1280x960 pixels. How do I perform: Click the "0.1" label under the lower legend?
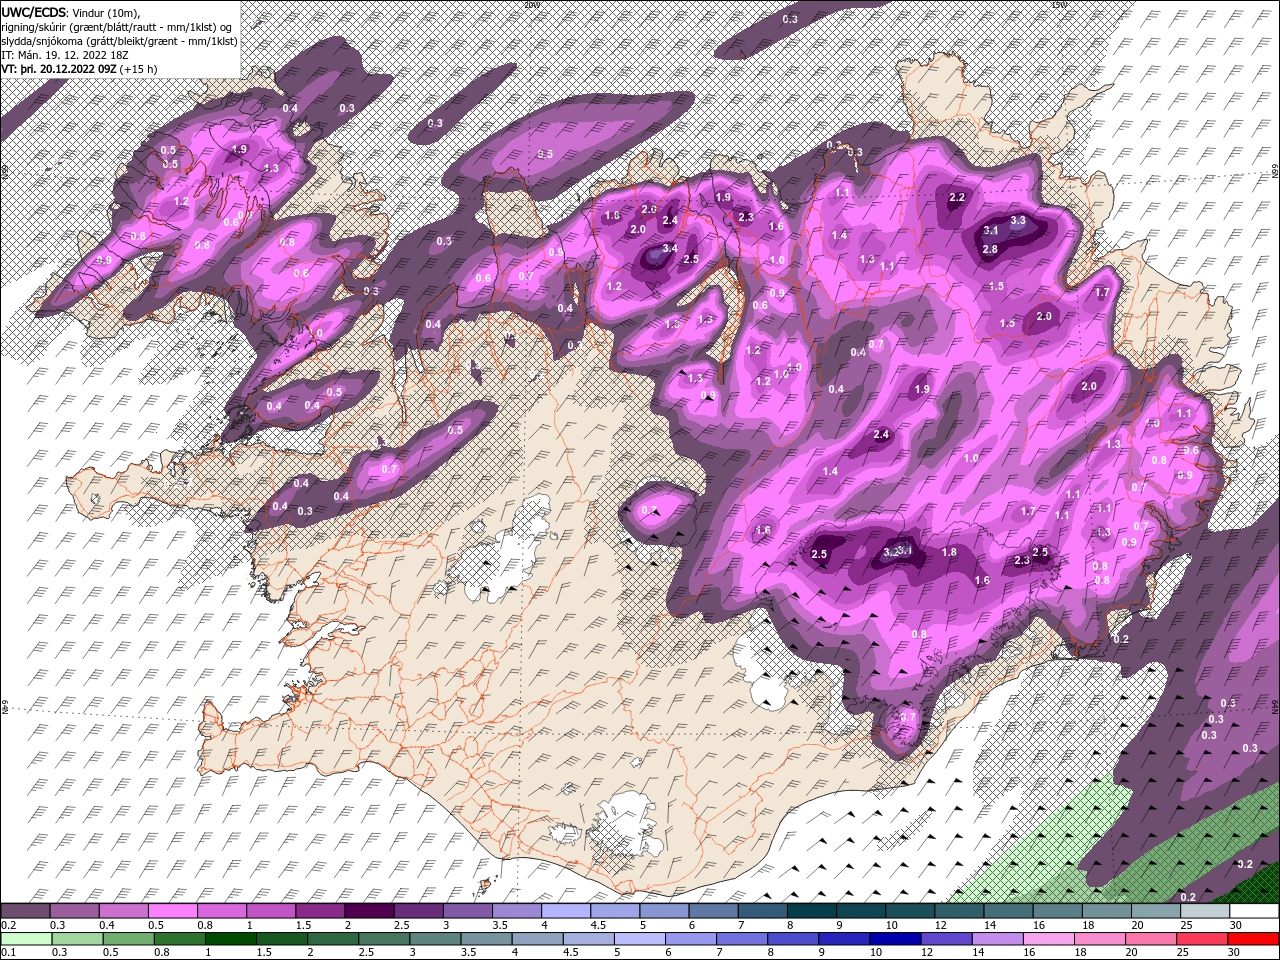point(8,953)
